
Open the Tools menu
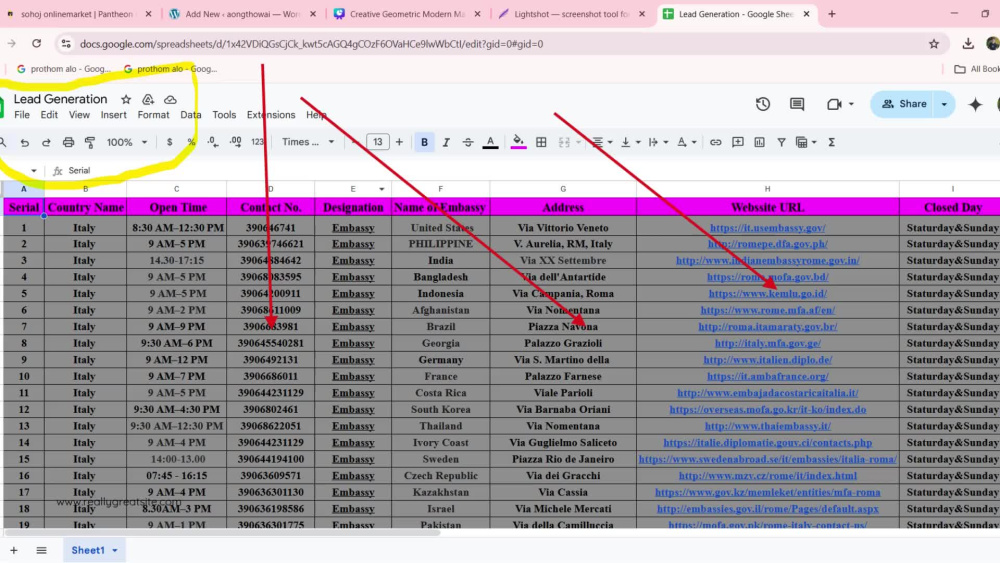(224, 115)
